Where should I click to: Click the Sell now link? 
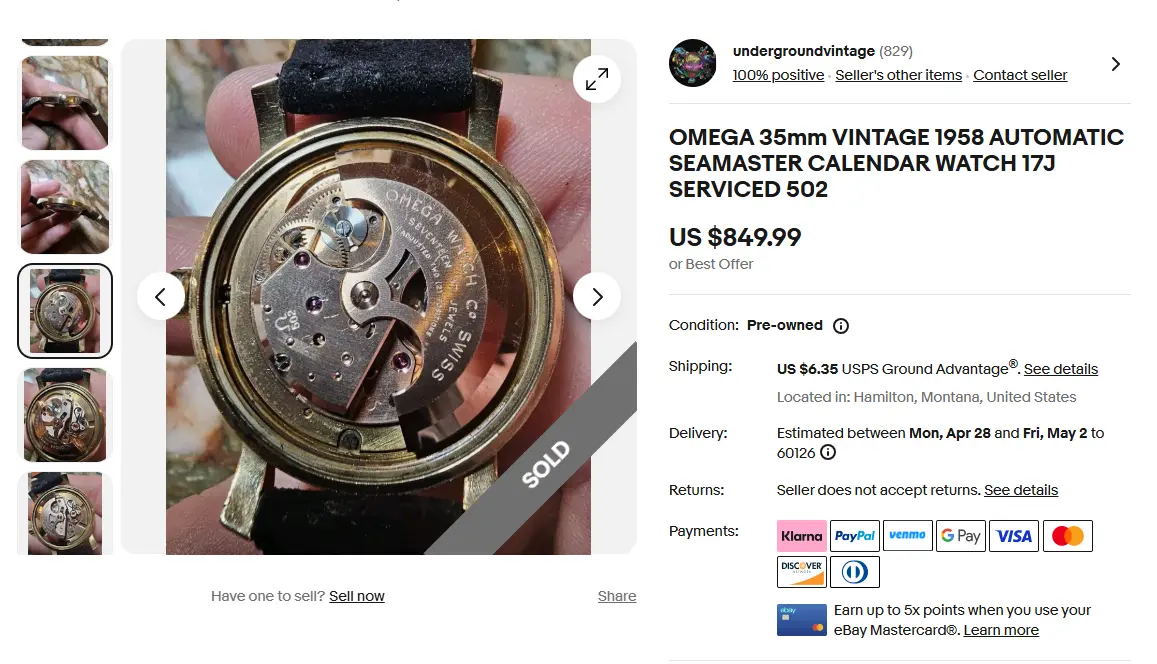[x=356, y=596]
